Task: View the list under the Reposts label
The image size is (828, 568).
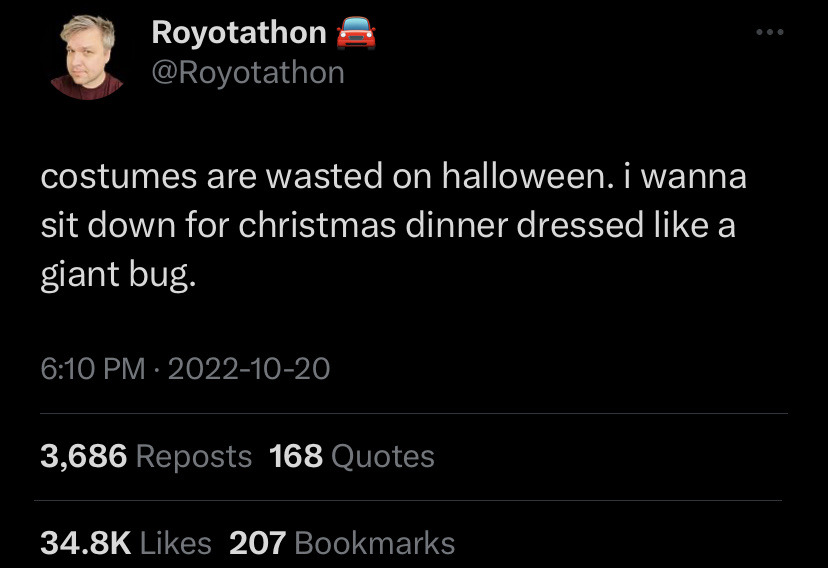Action: 193,457
